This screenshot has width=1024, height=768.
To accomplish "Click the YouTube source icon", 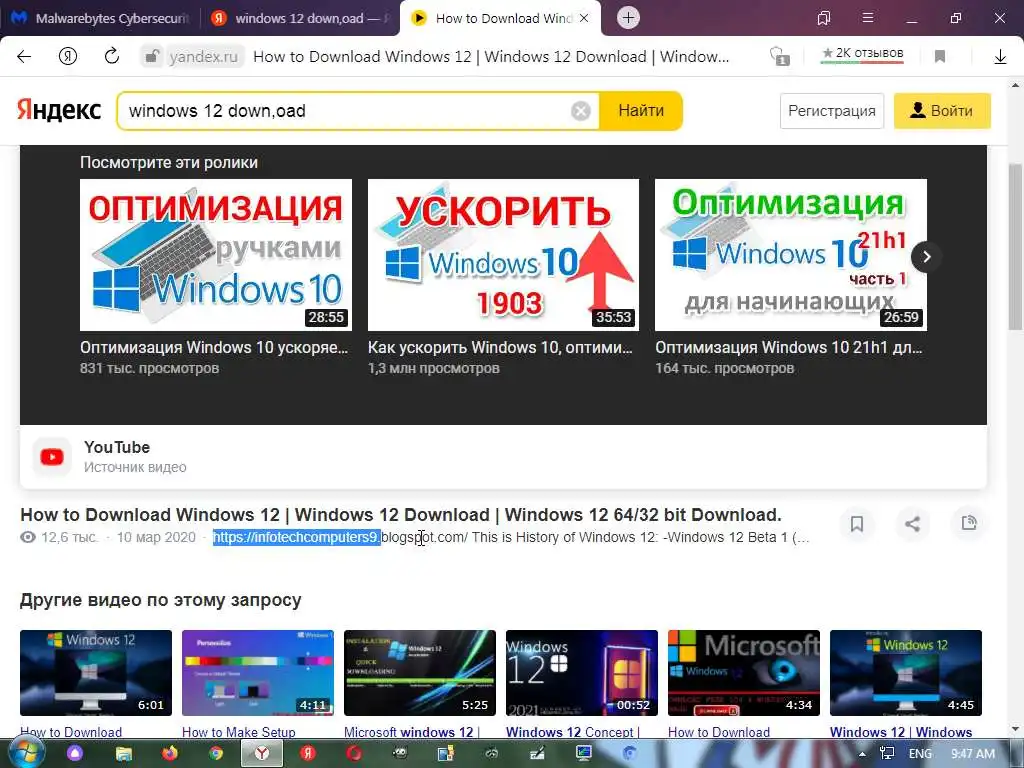I will tap(52, 457).
